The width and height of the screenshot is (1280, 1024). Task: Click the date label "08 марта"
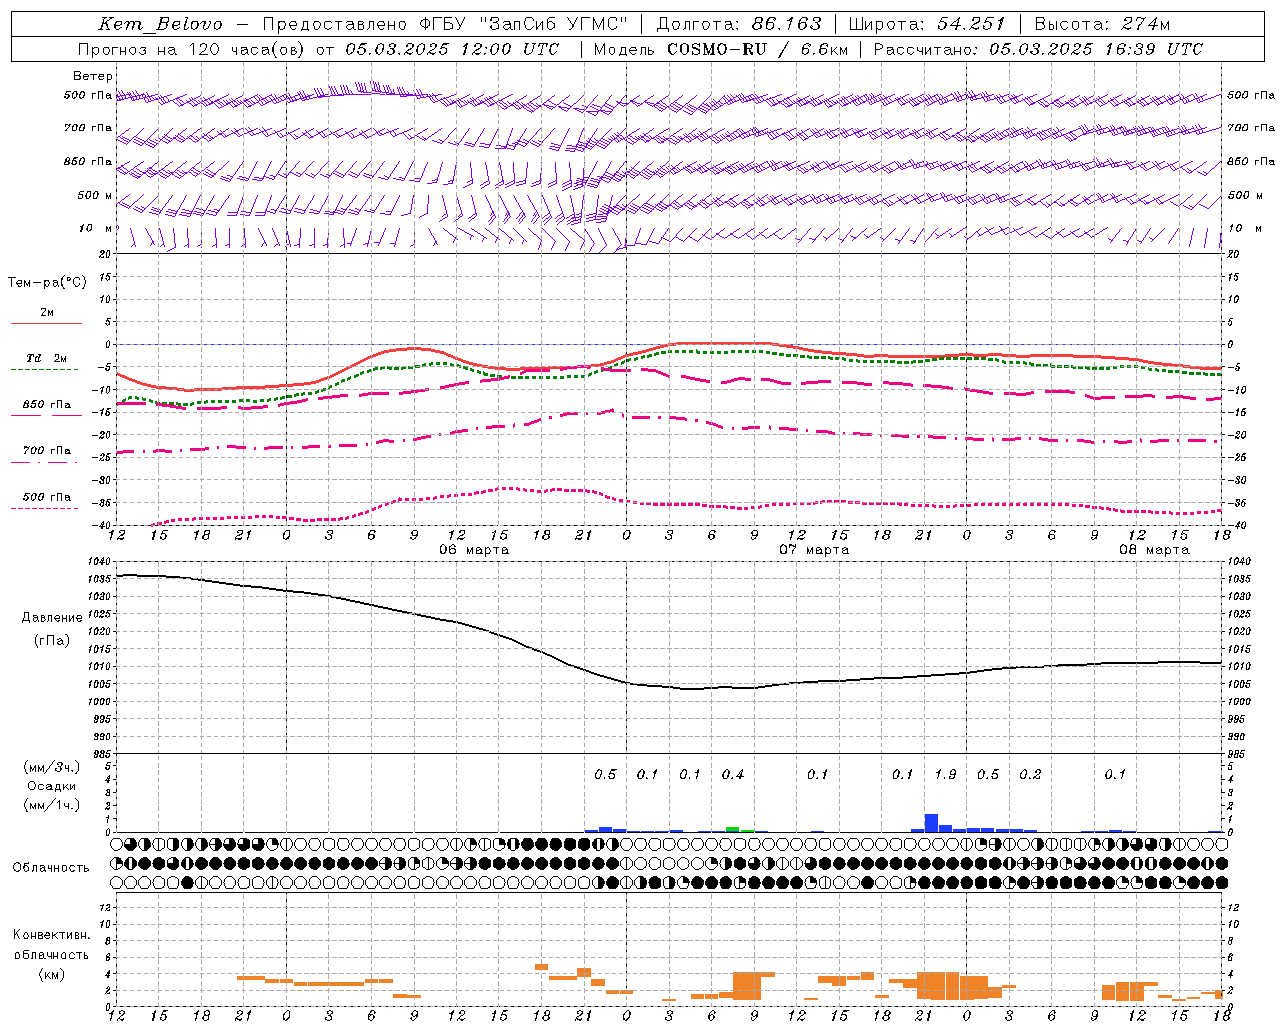tap(1154, 550)
